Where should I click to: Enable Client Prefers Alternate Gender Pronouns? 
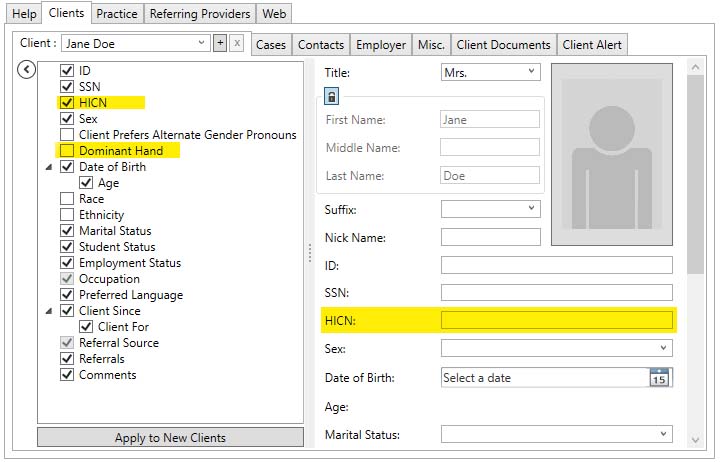(x=67, y=135)
